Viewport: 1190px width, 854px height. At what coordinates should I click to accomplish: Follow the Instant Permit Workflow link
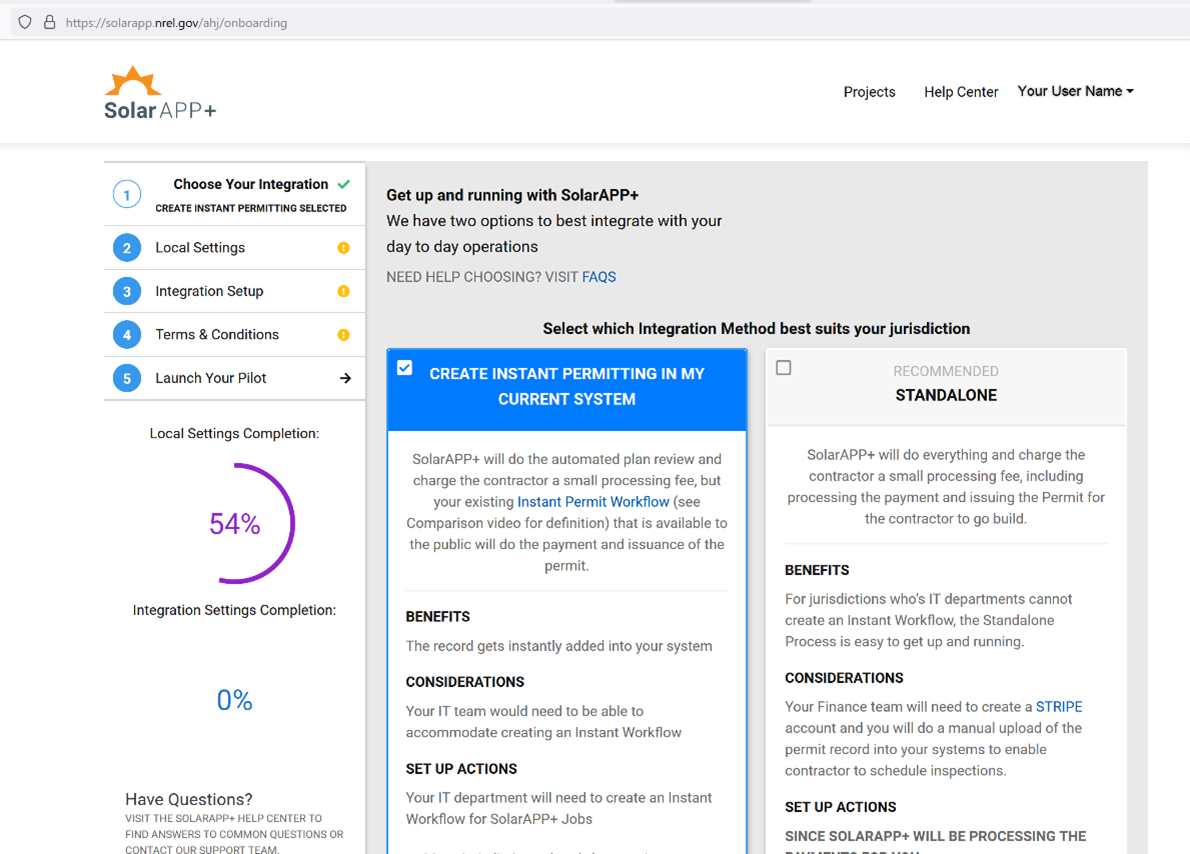[x=593, y=502]
